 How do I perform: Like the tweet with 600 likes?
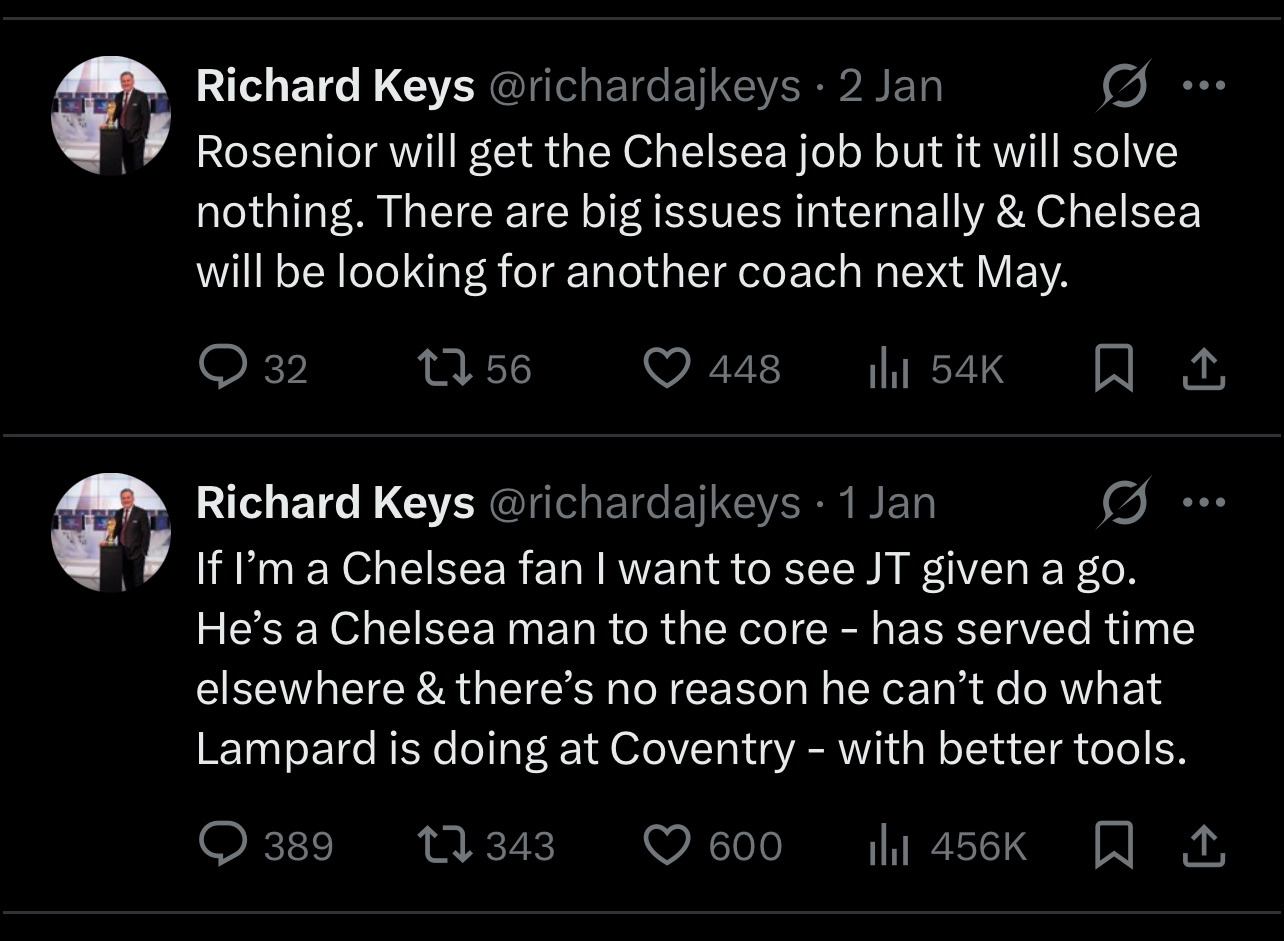664,846
